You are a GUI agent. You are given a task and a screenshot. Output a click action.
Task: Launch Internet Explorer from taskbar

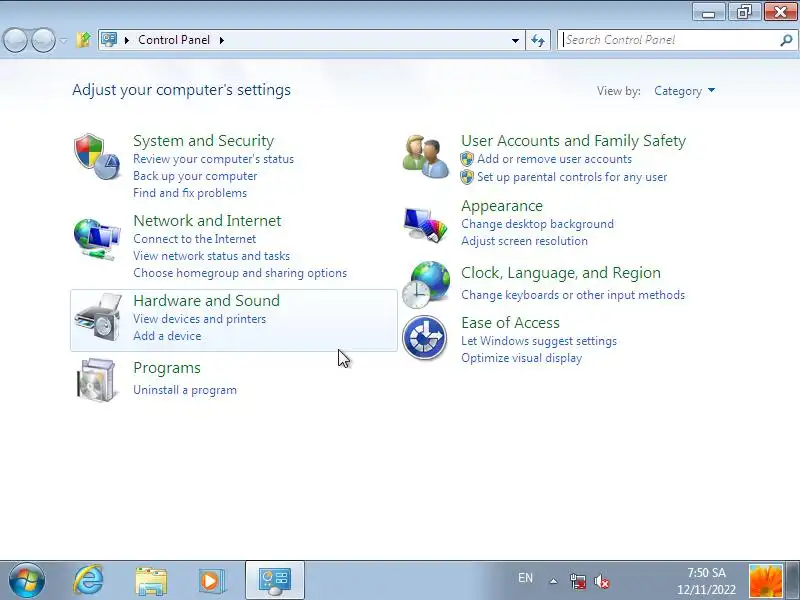click(88, 580)
